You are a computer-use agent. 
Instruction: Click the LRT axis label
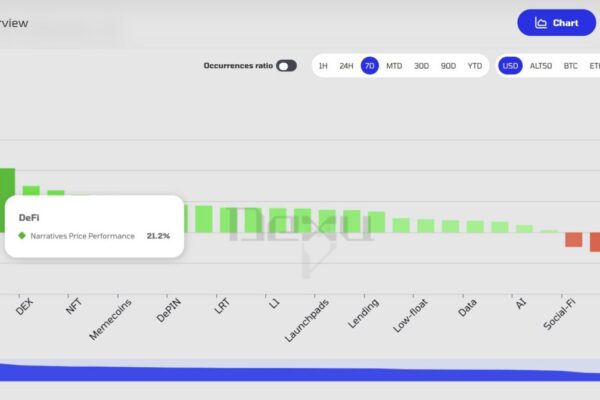[x=222, y=306]
